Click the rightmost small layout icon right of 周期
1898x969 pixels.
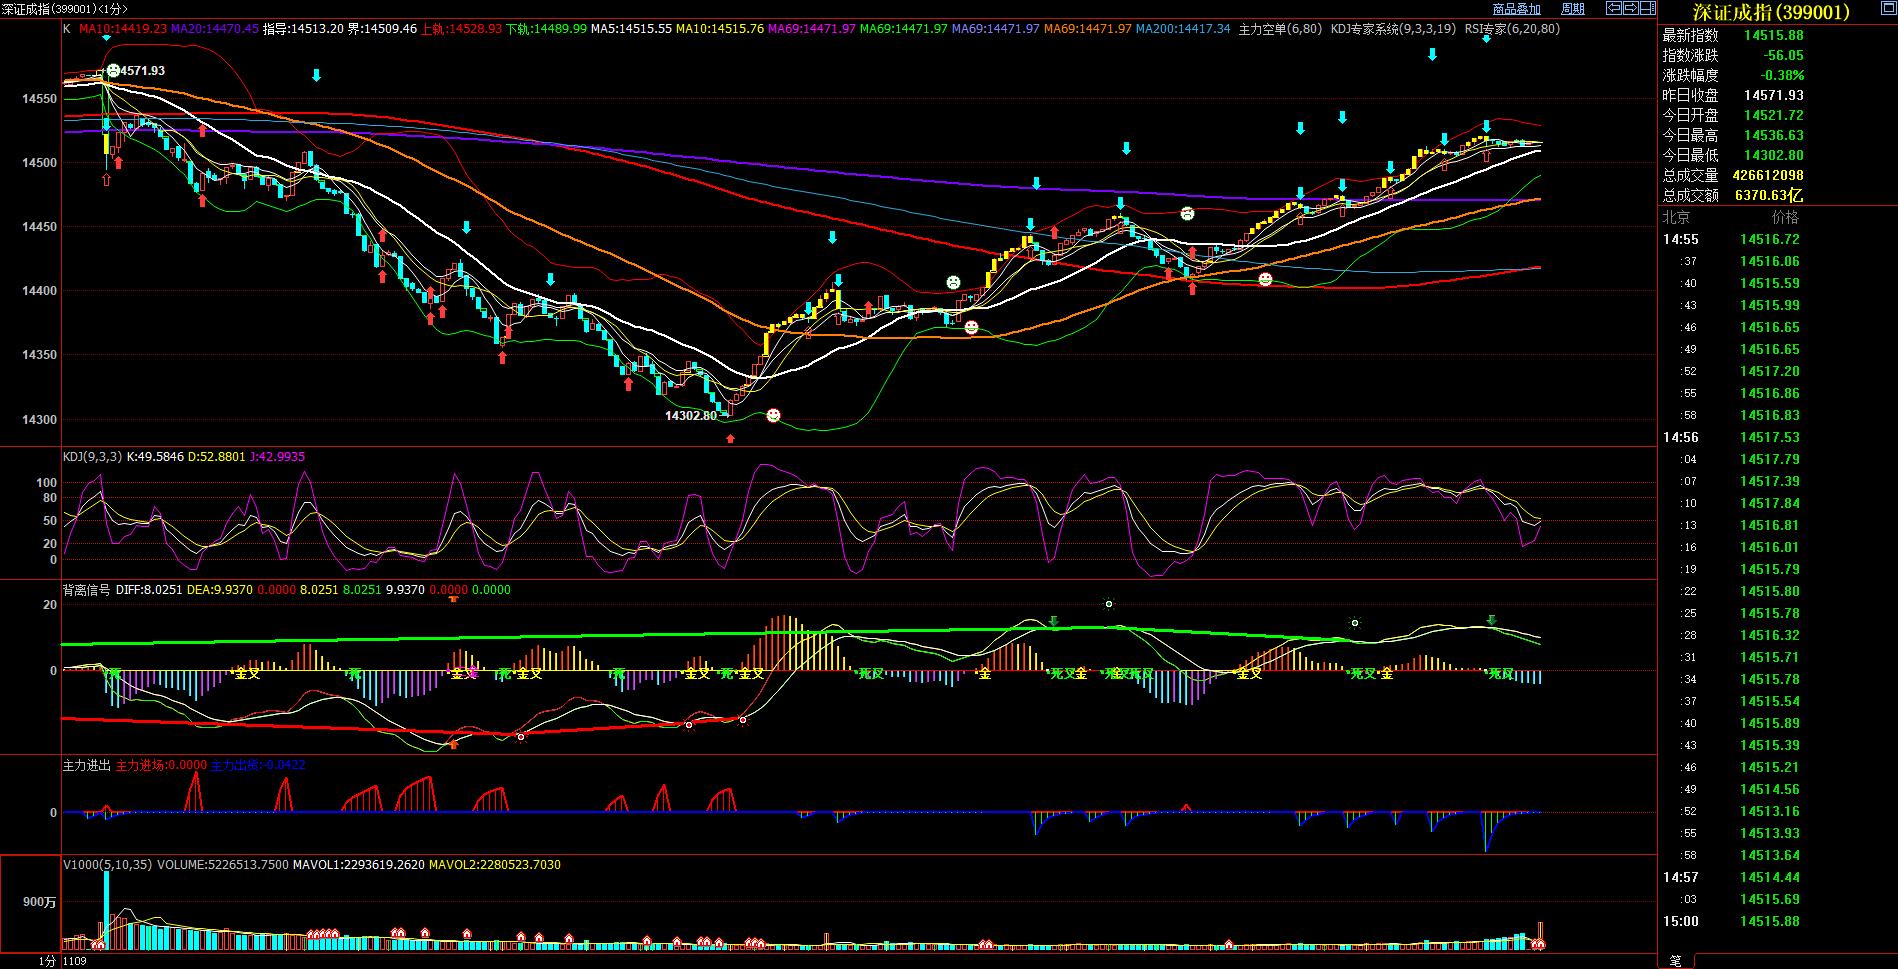[x=1647, y=8]
